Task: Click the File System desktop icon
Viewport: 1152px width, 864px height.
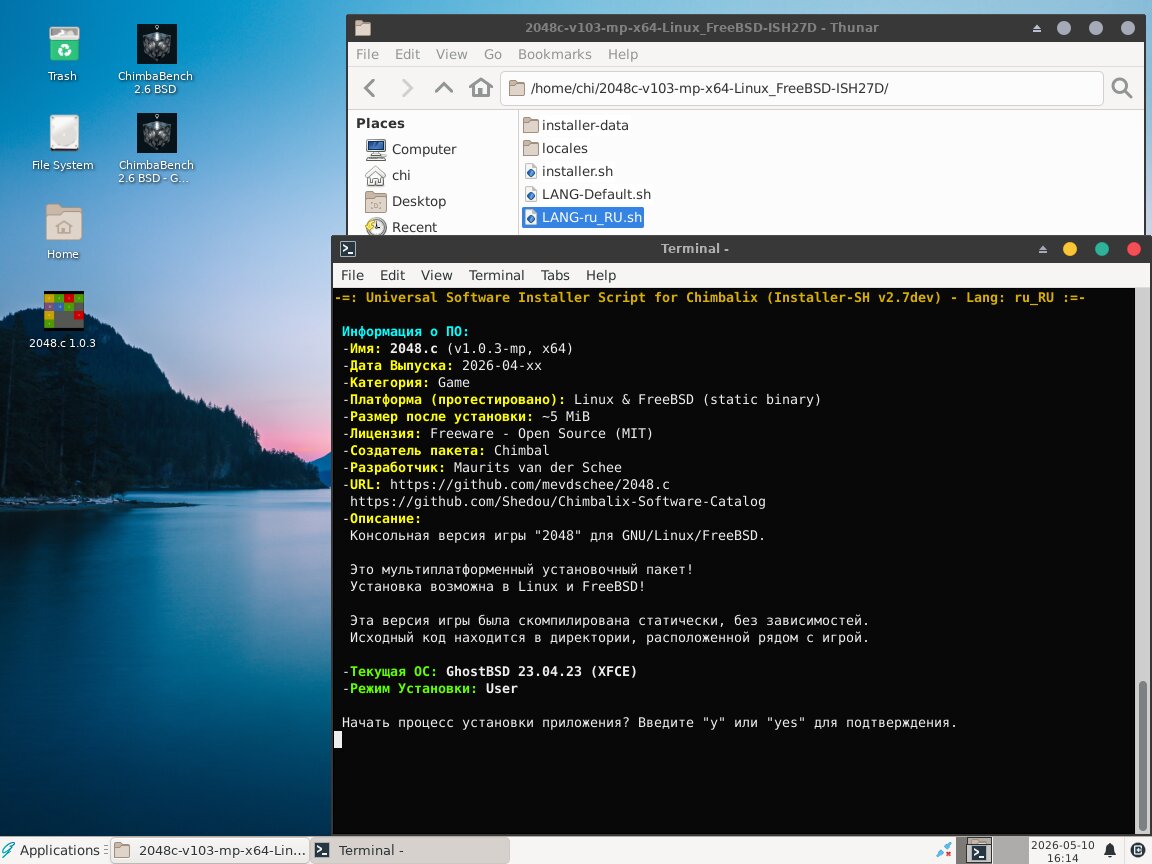Action: [x=63, y=143]
